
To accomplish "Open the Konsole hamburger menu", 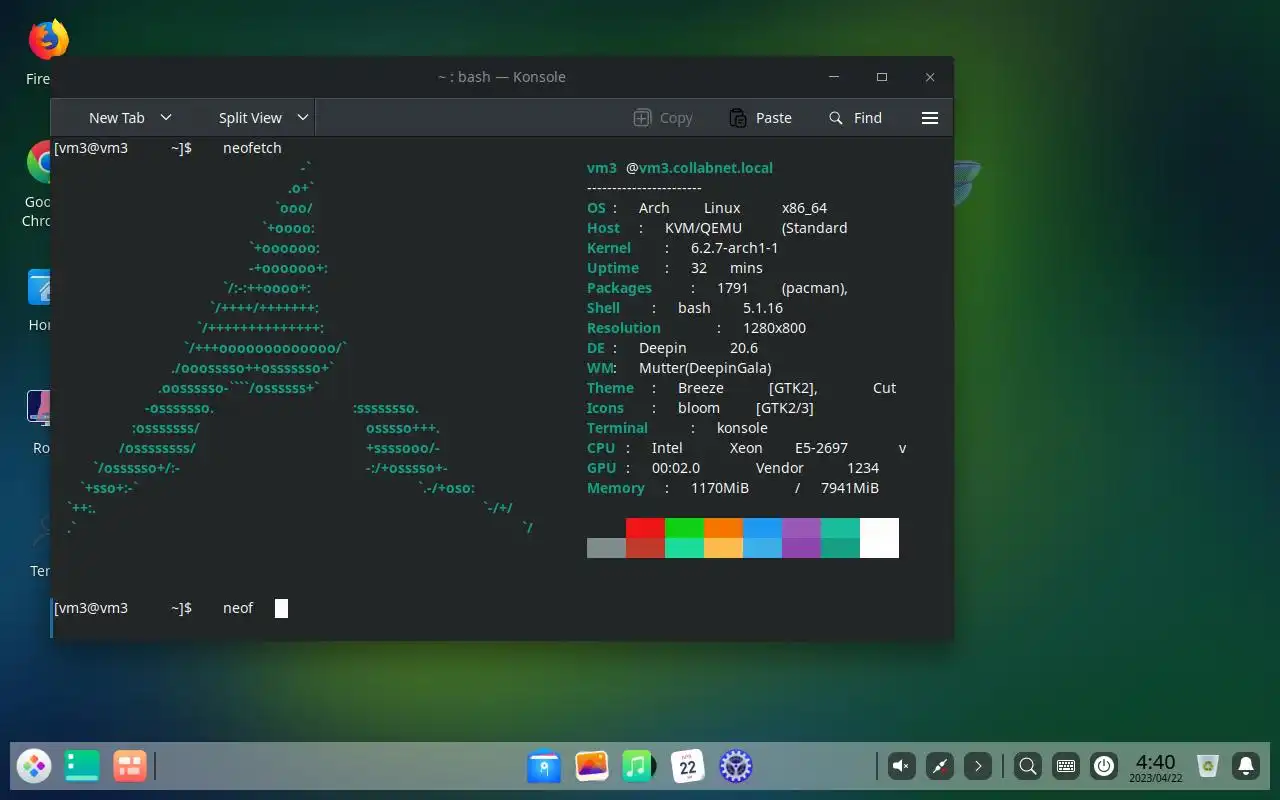I will [x=930, y=118].
